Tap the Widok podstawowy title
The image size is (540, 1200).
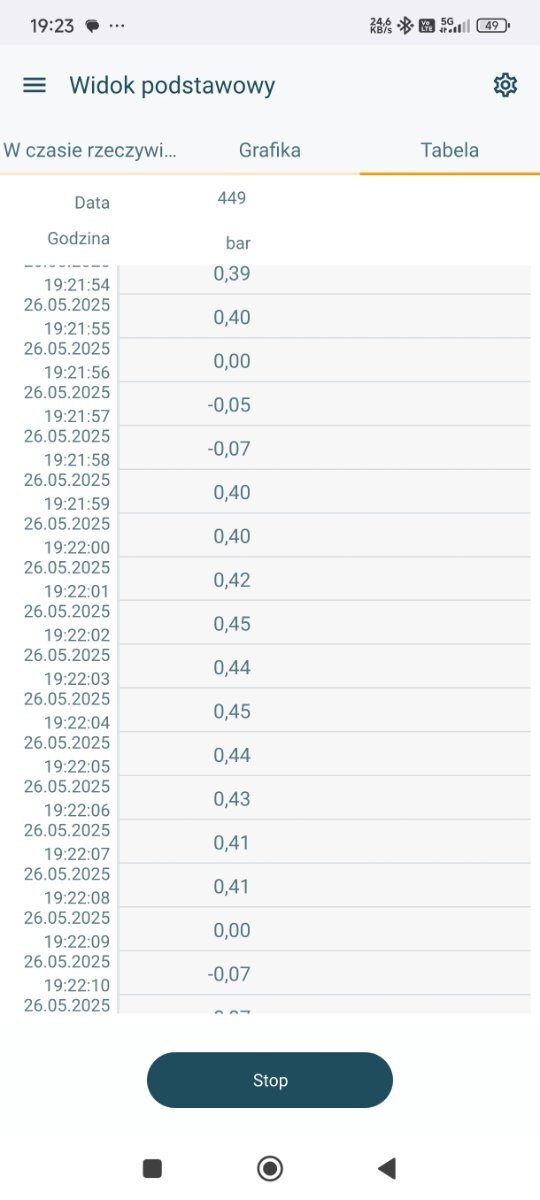[172, 85]
